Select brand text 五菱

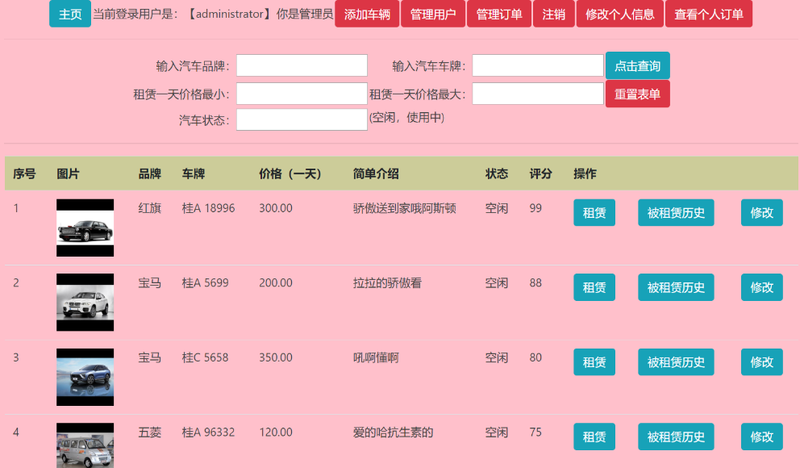coord(149,432)
